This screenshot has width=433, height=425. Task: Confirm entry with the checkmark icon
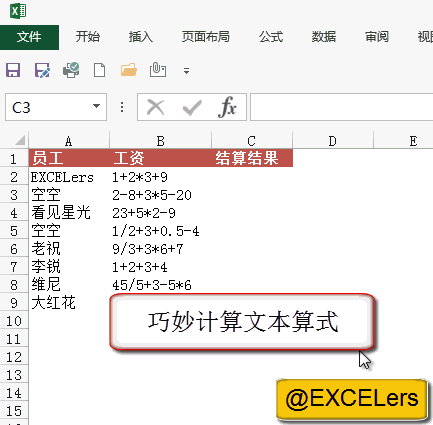192,108
